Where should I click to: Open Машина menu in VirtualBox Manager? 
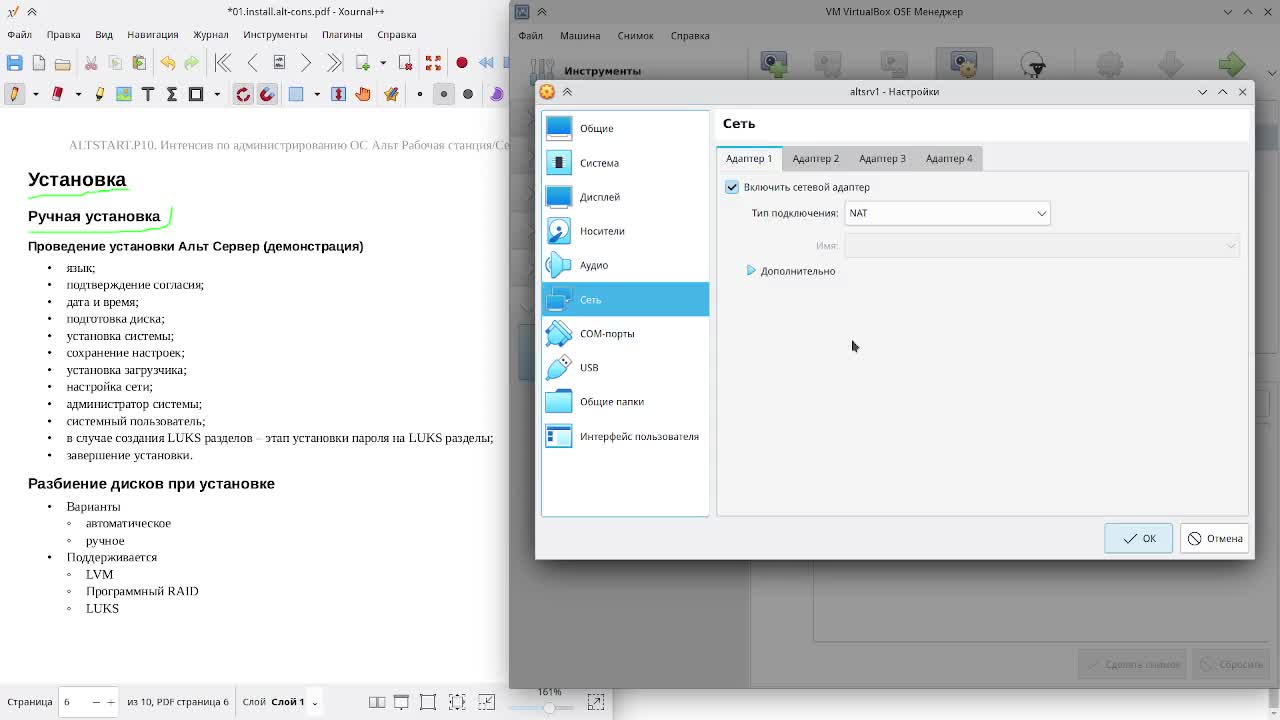pyautogui.click(x=580, y=35)
